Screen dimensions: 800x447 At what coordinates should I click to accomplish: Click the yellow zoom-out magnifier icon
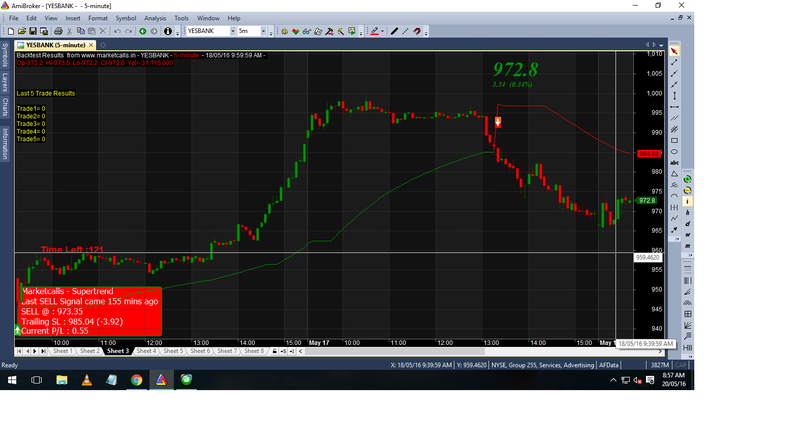click(x=687, y=190)
